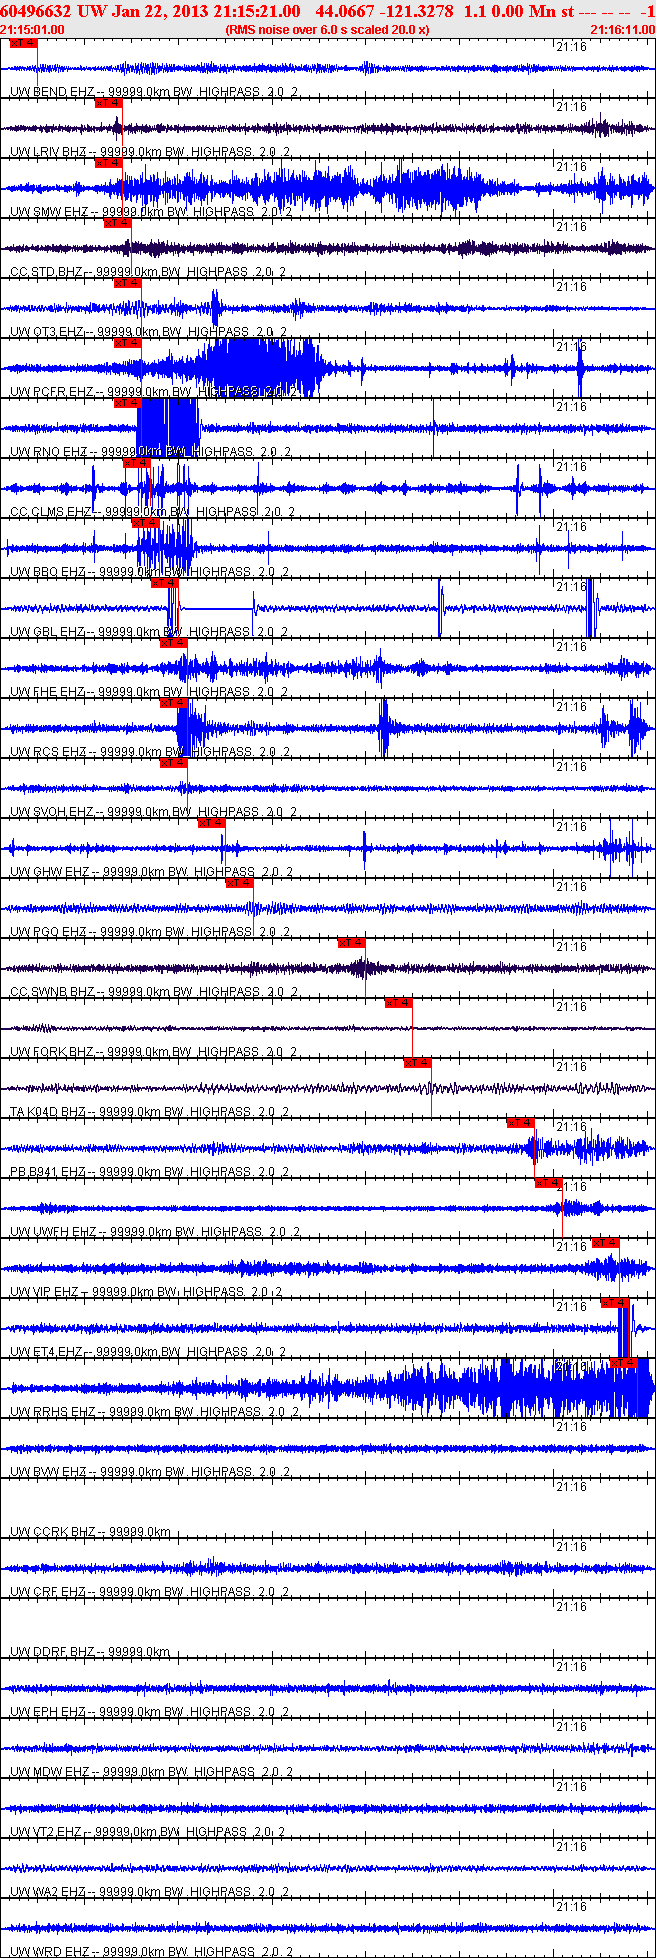
Task: Click the UW PCFR EHZ station label
Action: 153,392
